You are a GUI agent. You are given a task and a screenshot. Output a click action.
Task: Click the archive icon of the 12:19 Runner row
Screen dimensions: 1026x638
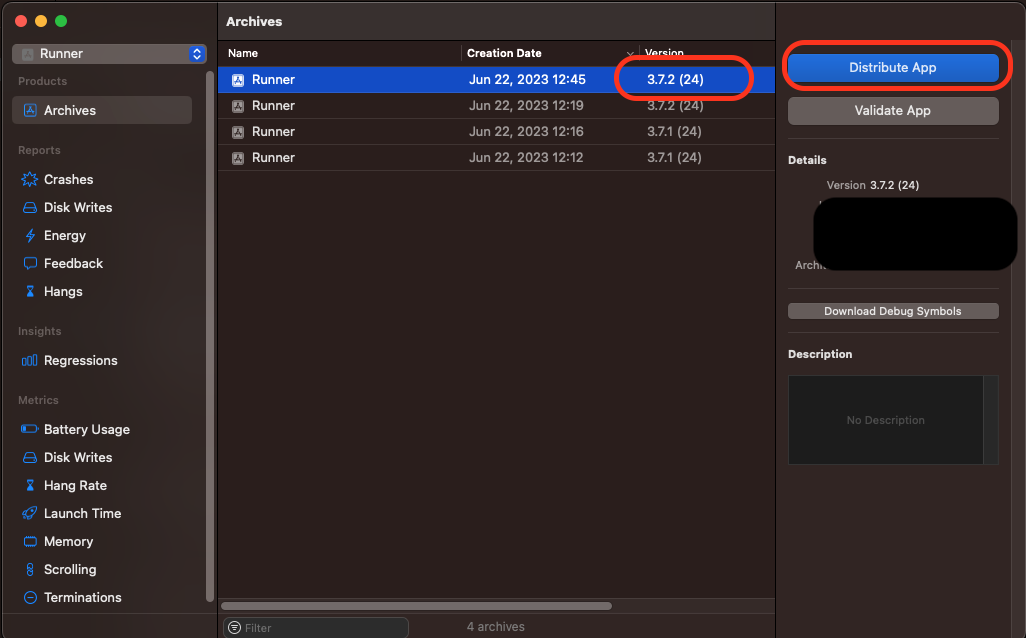(238, 106)
